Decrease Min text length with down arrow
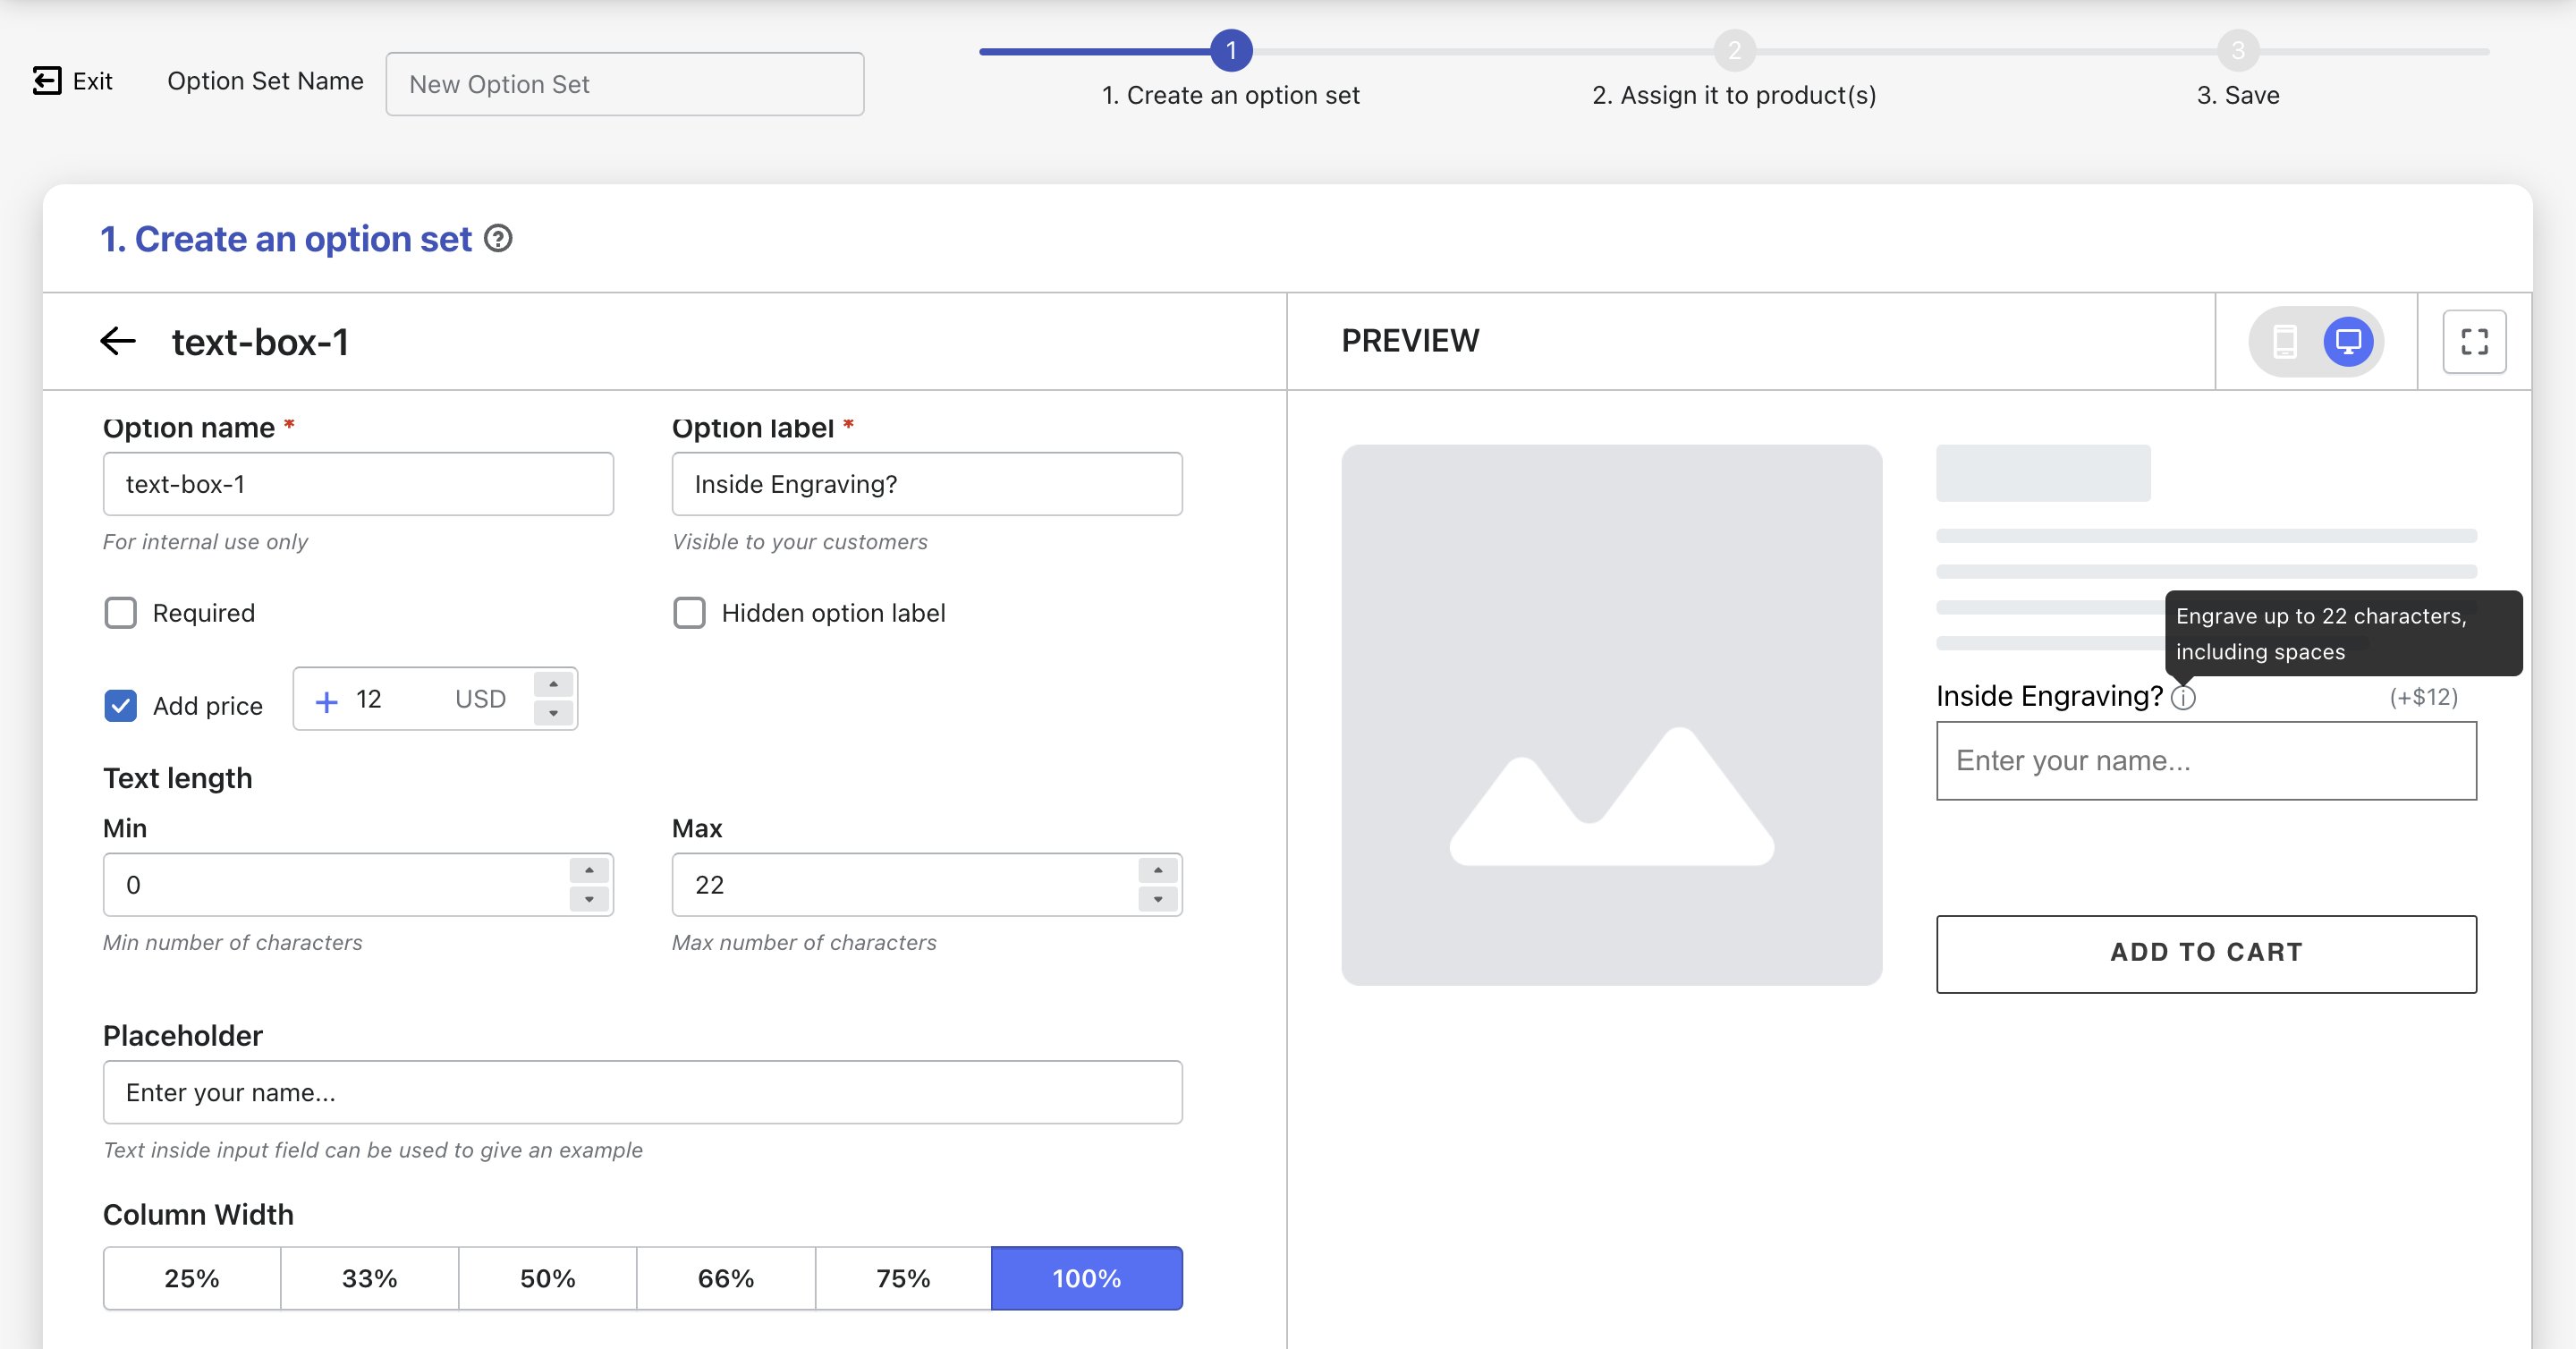Viewport: 2576px width, 1349px height. [589, 899]
